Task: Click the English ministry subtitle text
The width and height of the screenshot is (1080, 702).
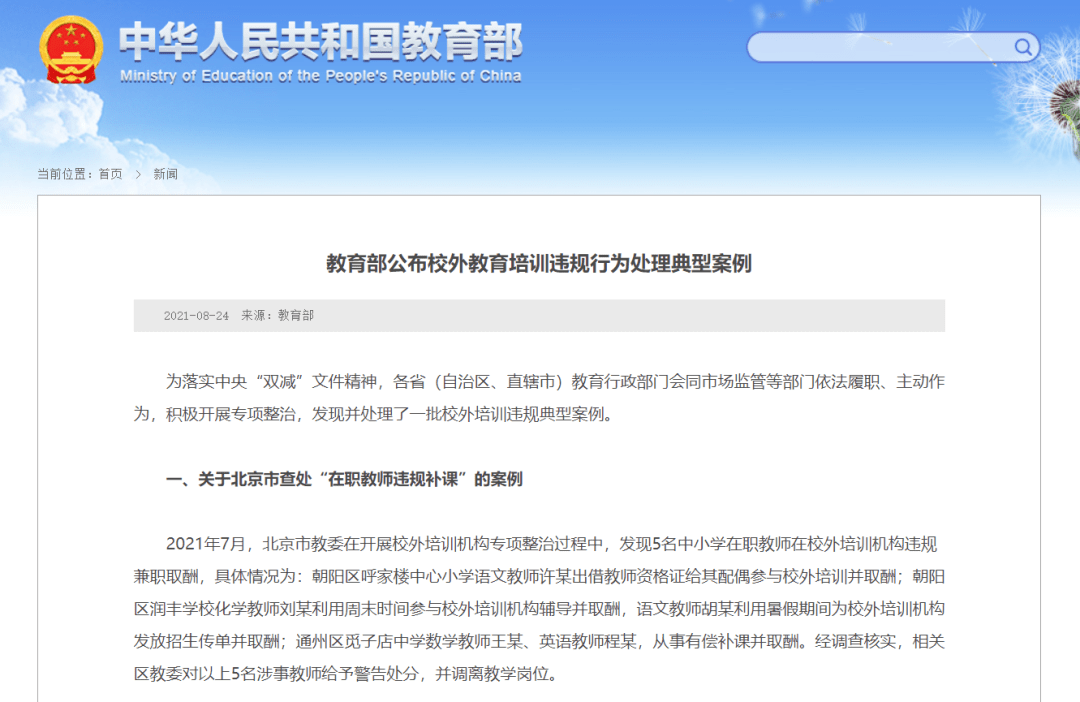Action: pyautogui.click(x=320, y=74)
